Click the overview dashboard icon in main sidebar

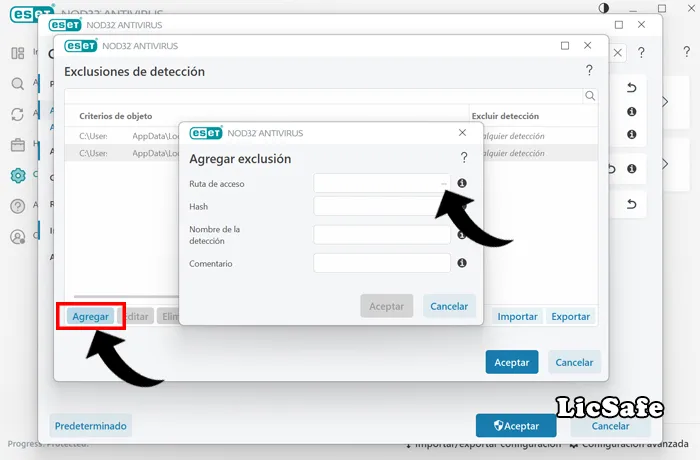pyautogui.click(x=18, y=53)
